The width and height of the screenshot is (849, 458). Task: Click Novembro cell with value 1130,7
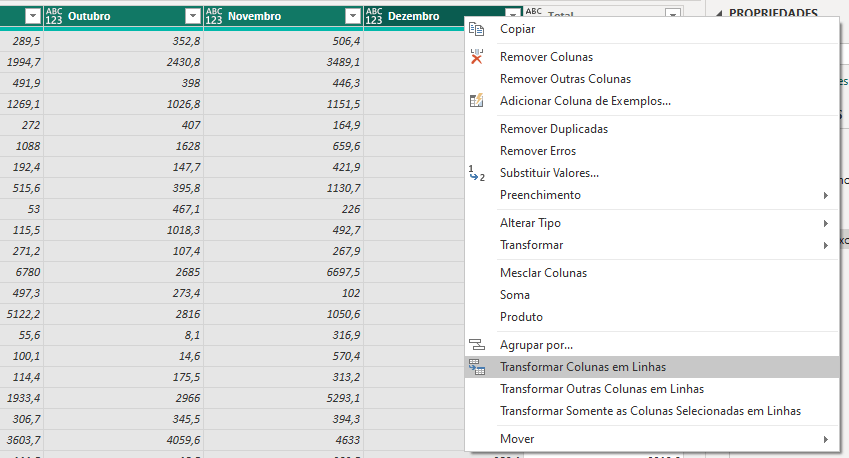[x=283, y=188]
